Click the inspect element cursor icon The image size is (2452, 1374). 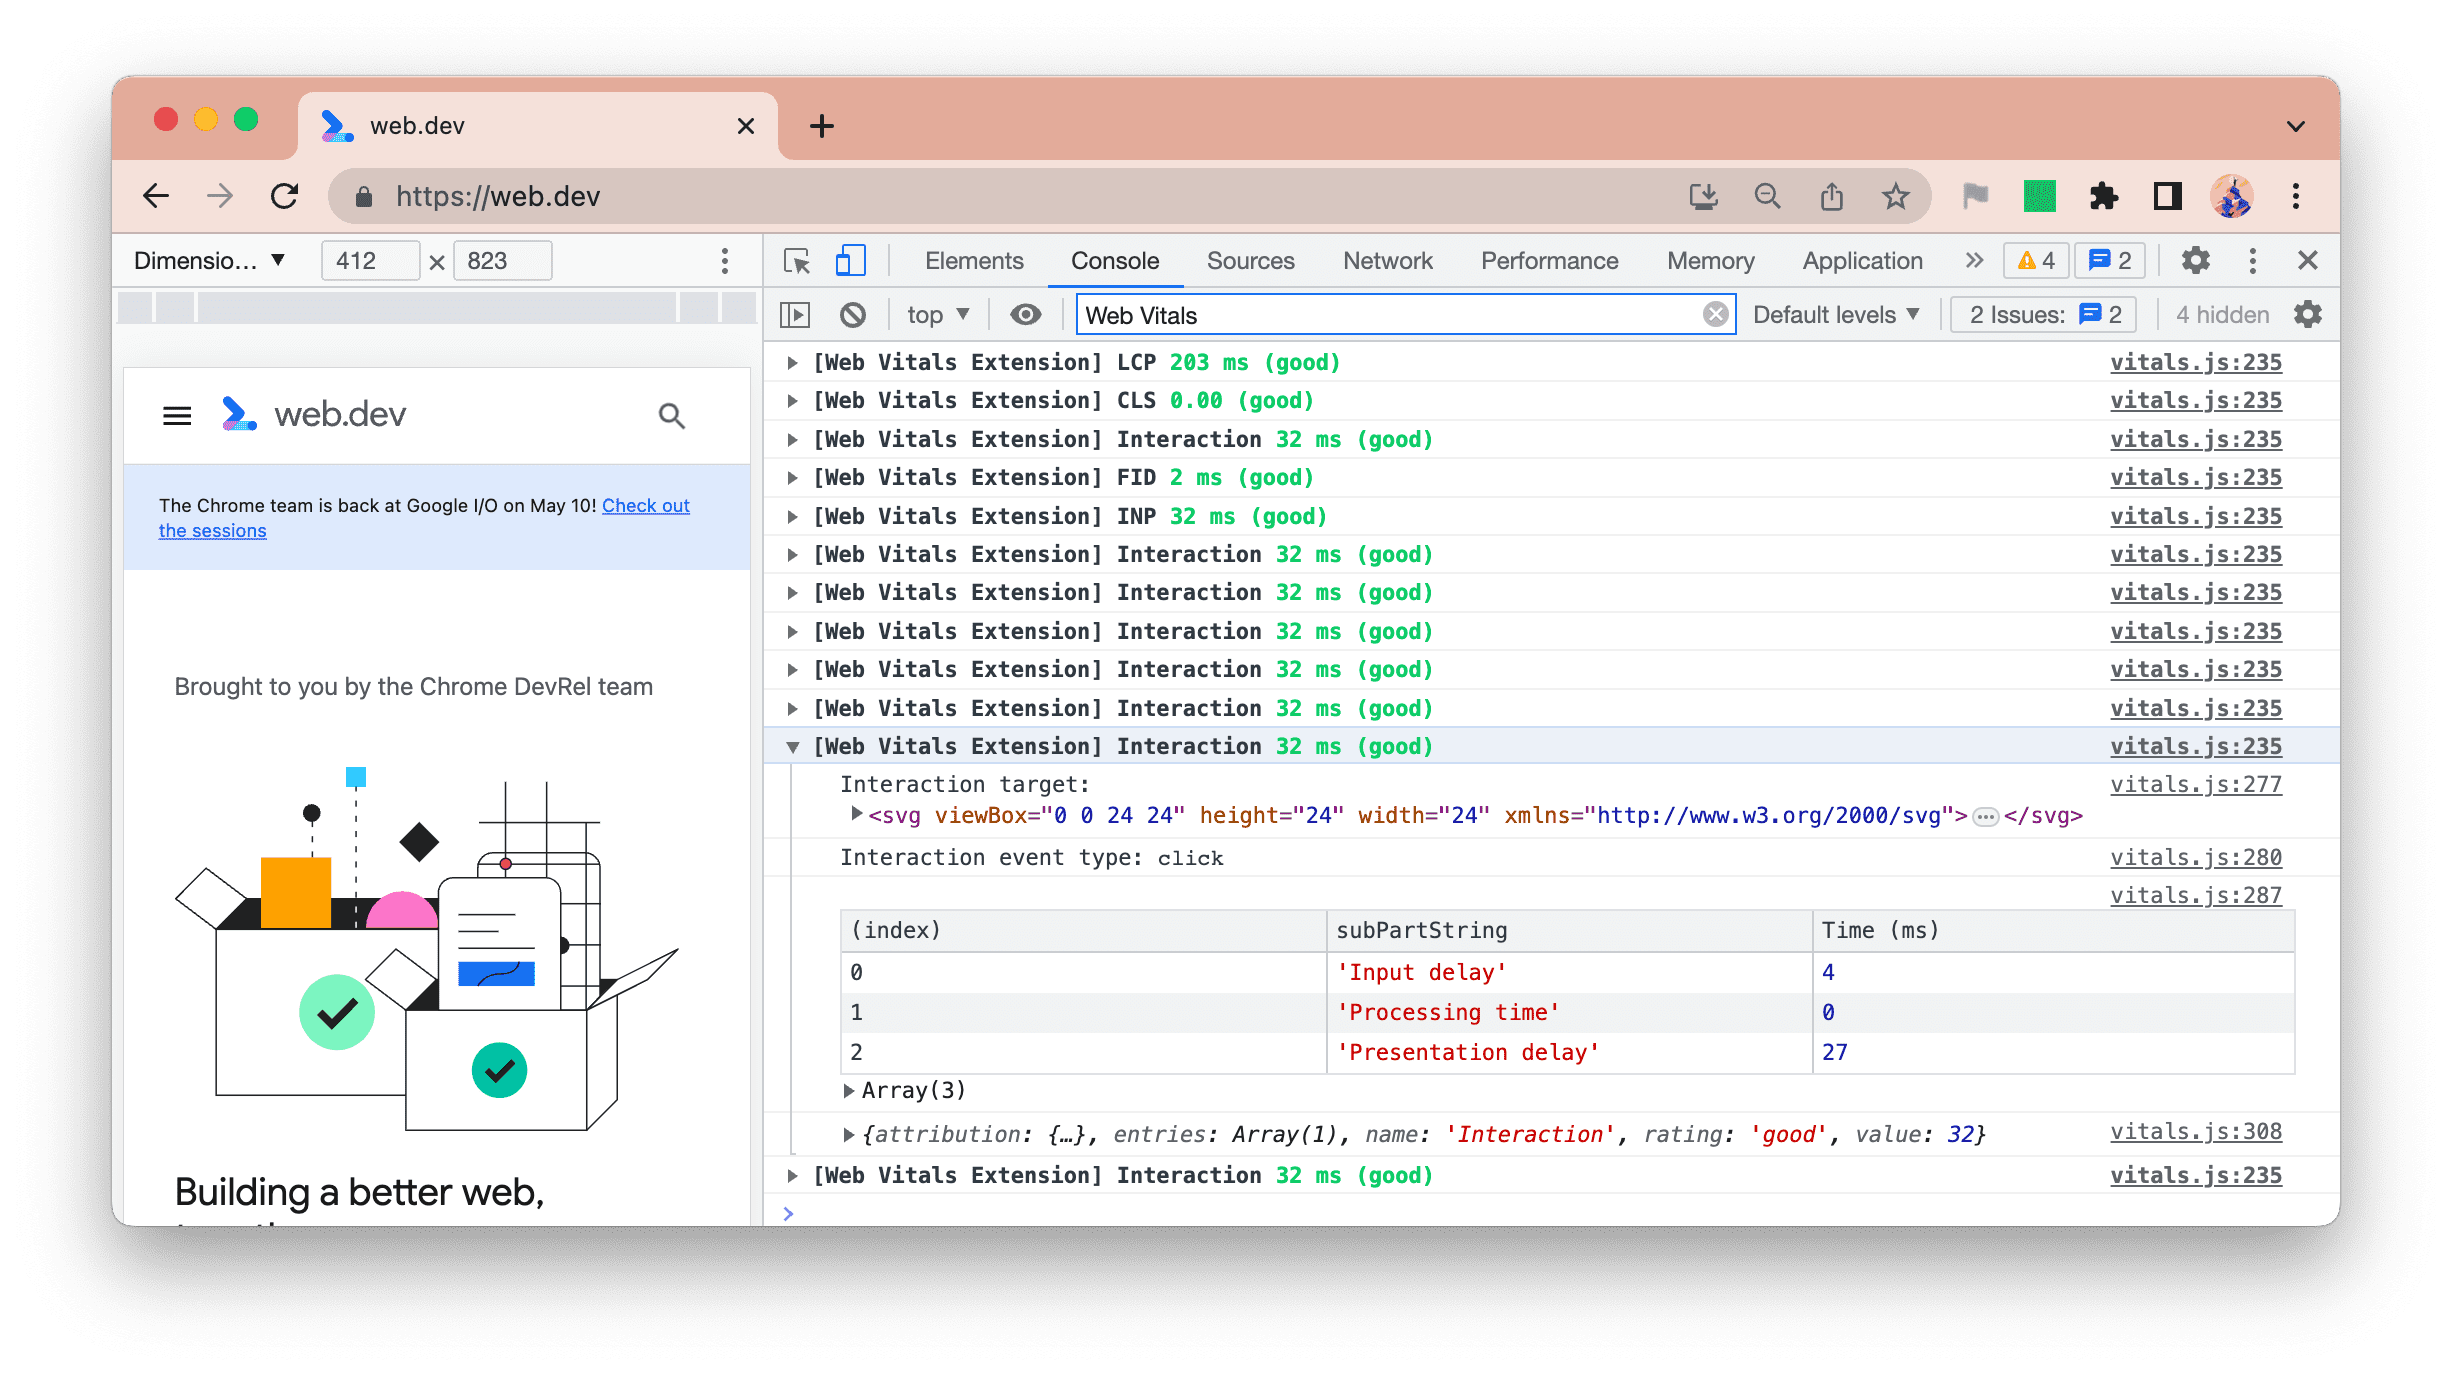pyautogui.click(x=797, y=259)
